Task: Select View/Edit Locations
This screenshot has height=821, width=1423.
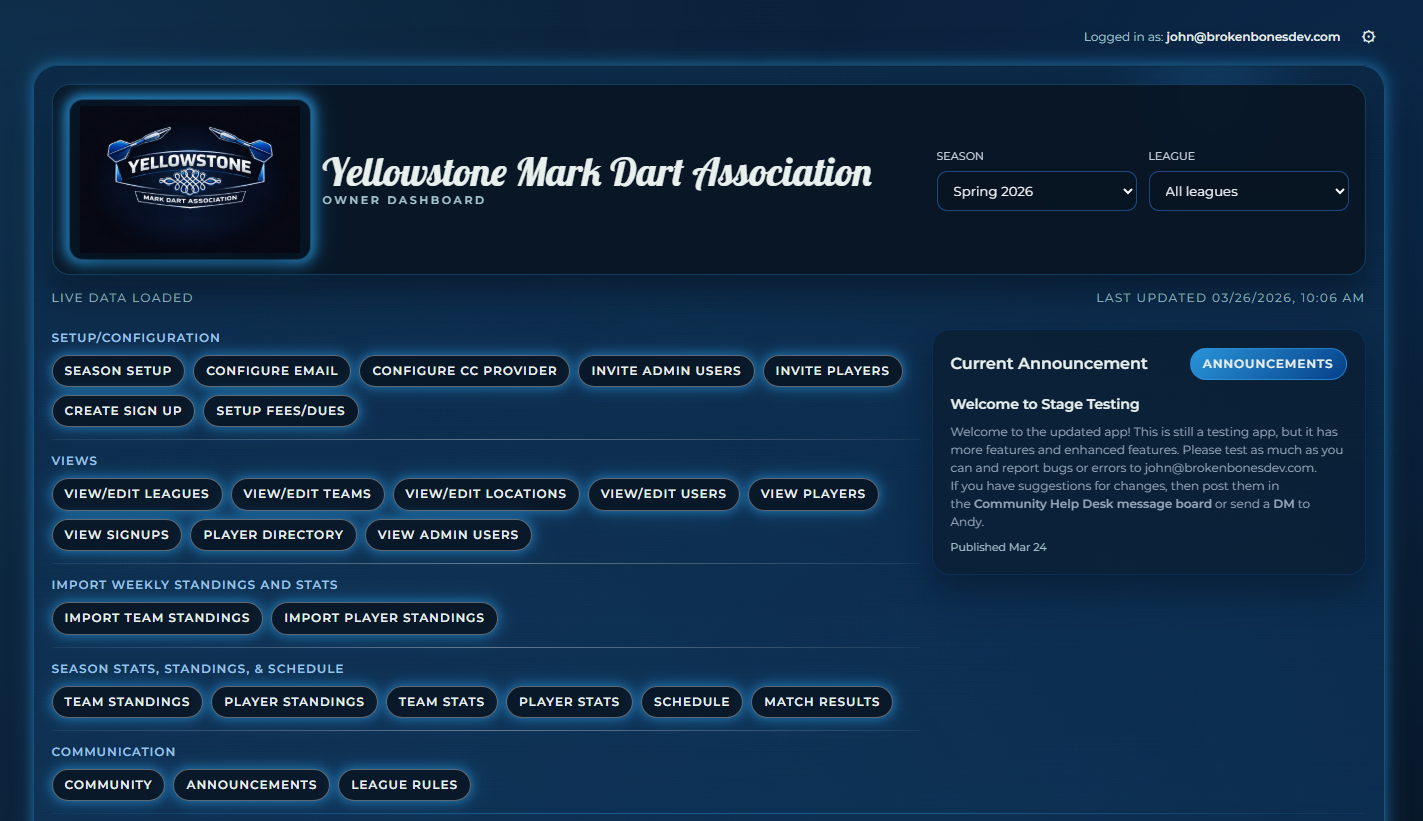Action: (x=486, y=494)
